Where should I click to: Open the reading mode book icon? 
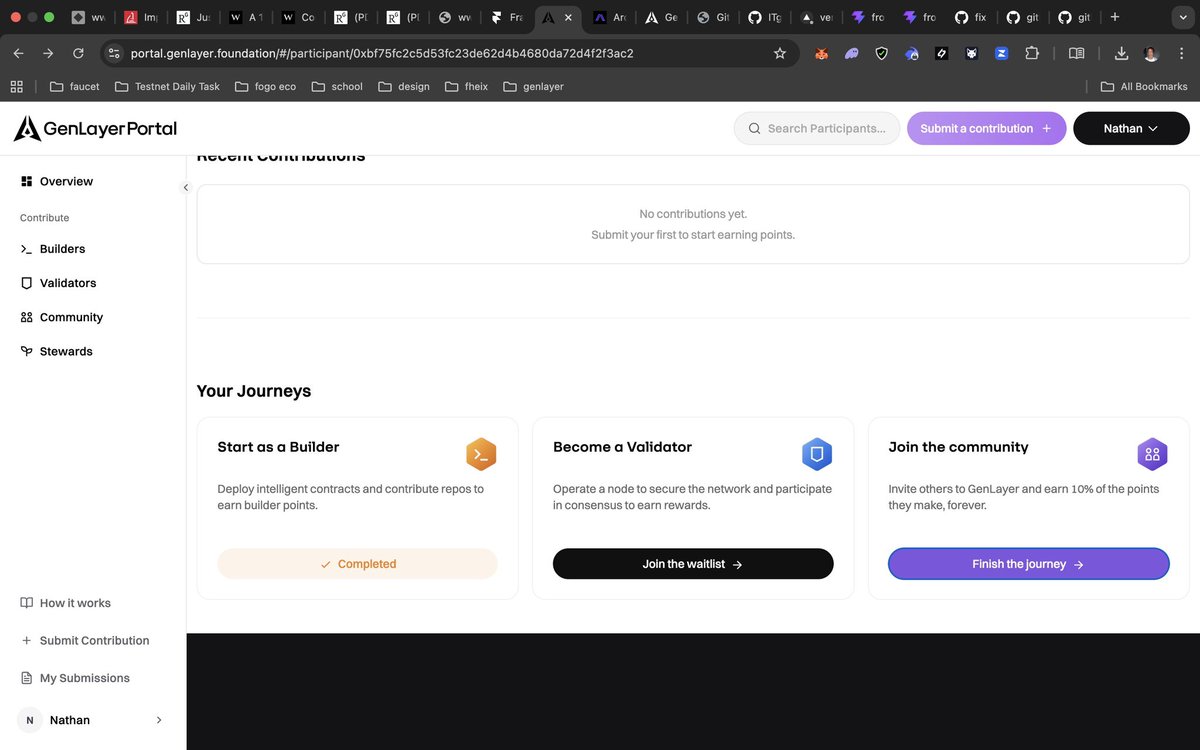[1076, 53]
